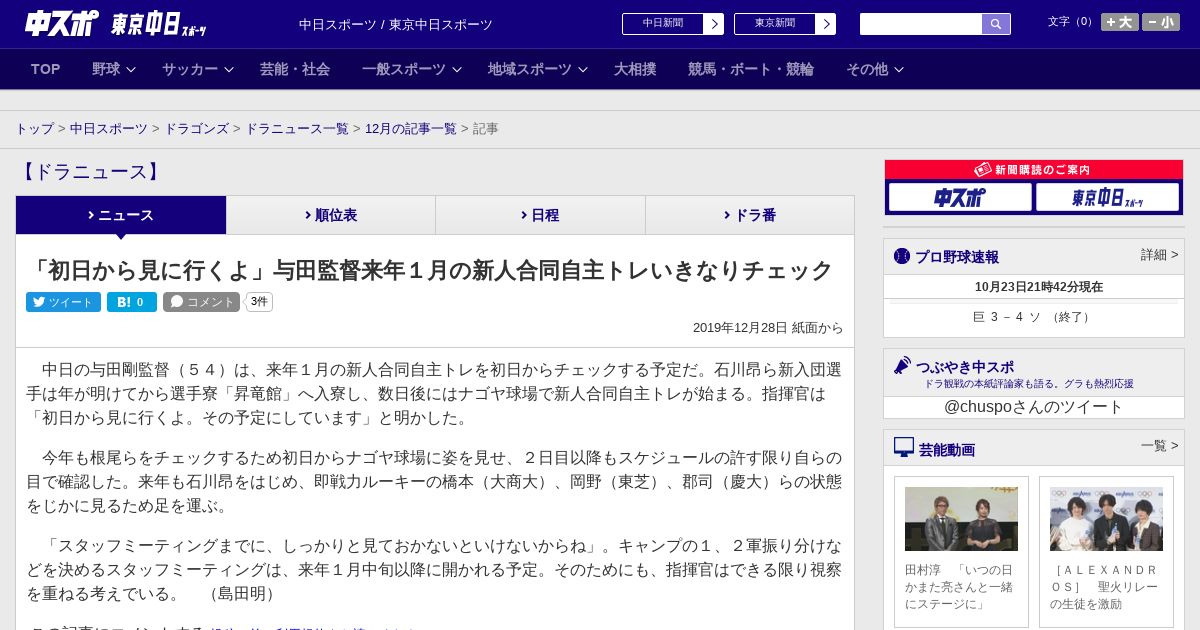Expand the 野球 navigation menu

tap(114, 69)
